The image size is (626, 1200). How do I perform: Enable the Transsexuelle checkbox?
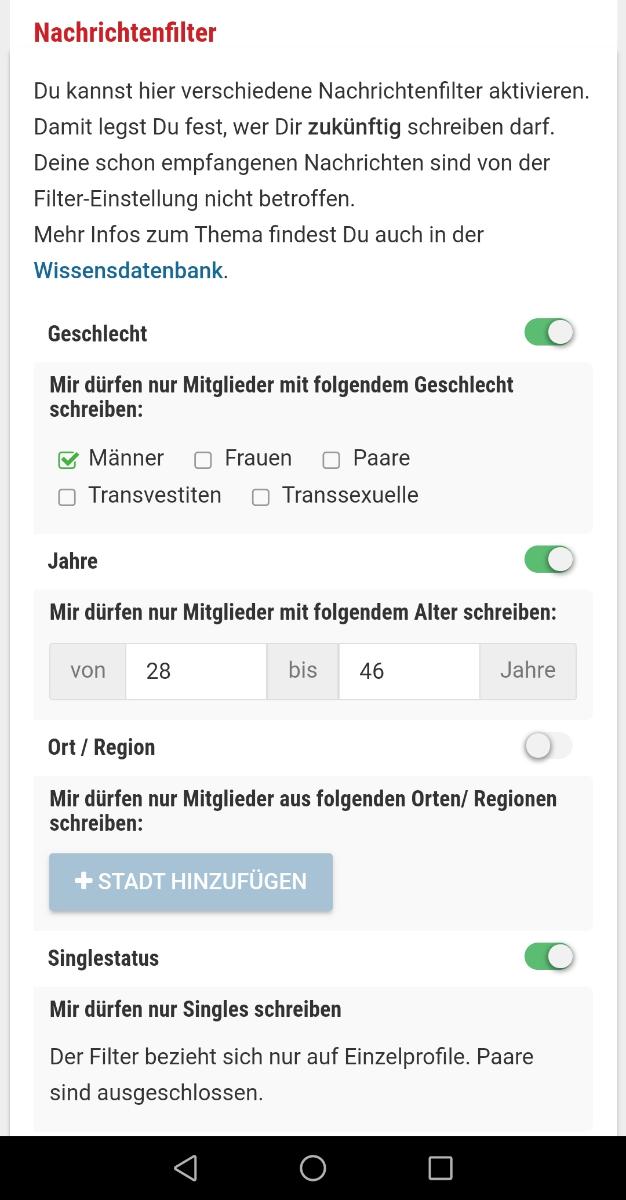261,497
